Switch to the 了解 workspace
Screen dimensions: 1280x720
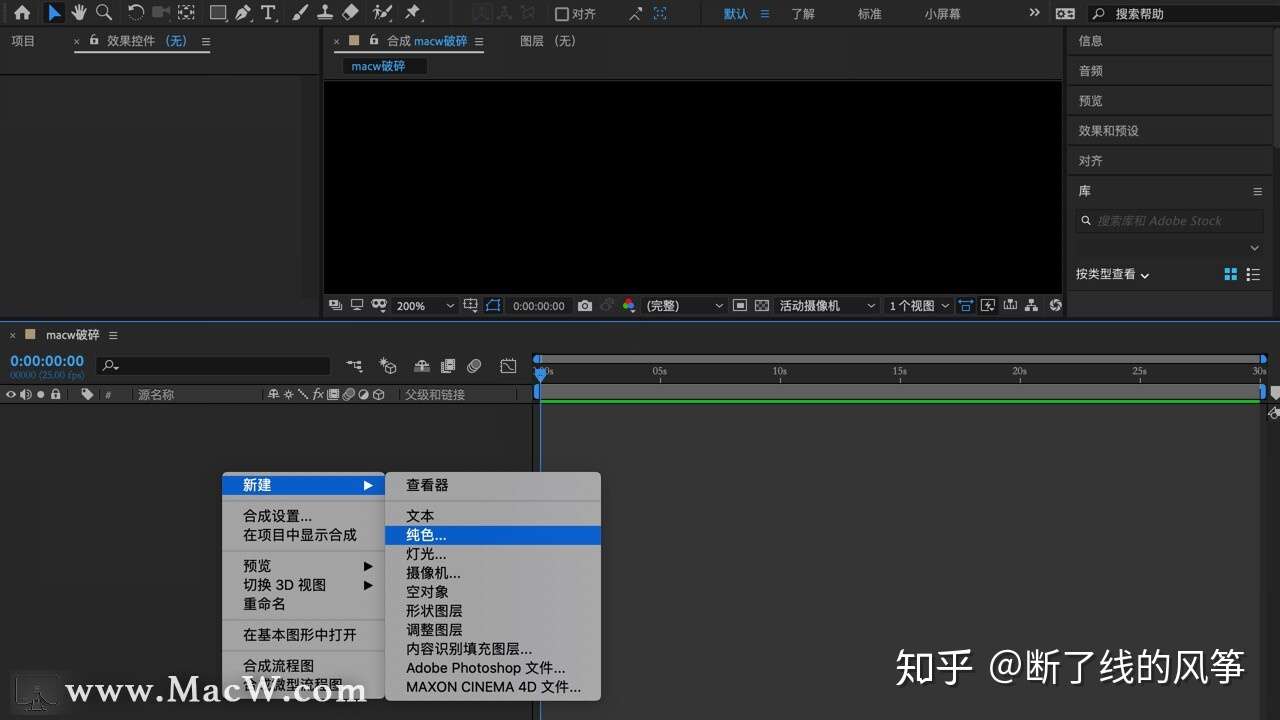pos(803,14)
